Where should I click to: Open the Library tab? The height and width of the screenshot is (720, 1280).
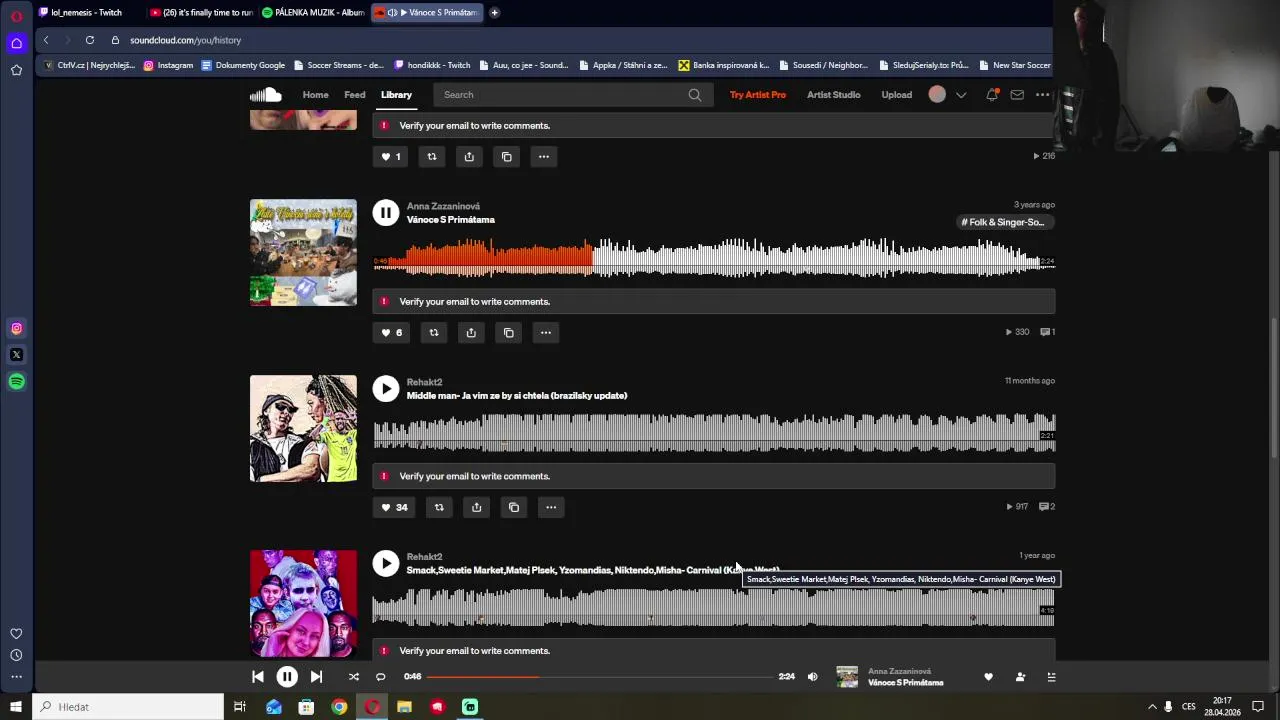coord(396,95)
